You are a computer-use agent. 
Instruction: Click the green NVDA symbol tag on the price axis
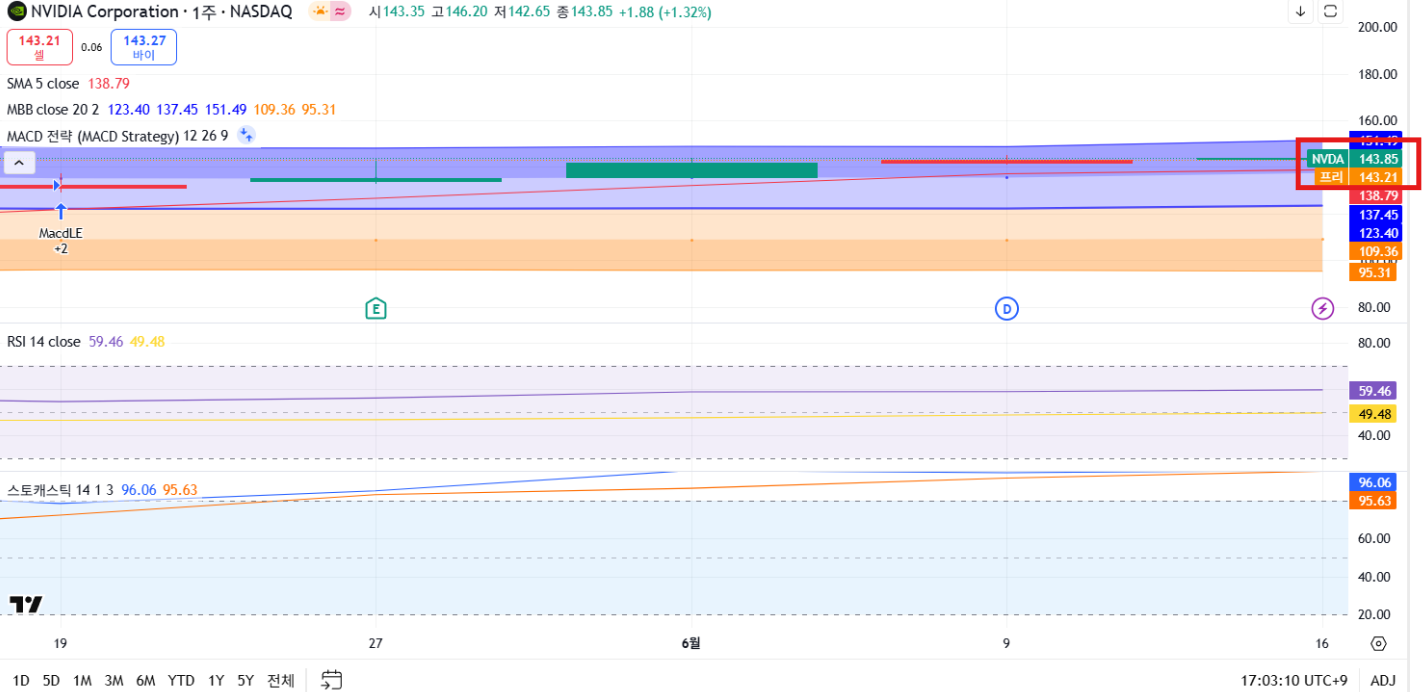click(1328, 159)
